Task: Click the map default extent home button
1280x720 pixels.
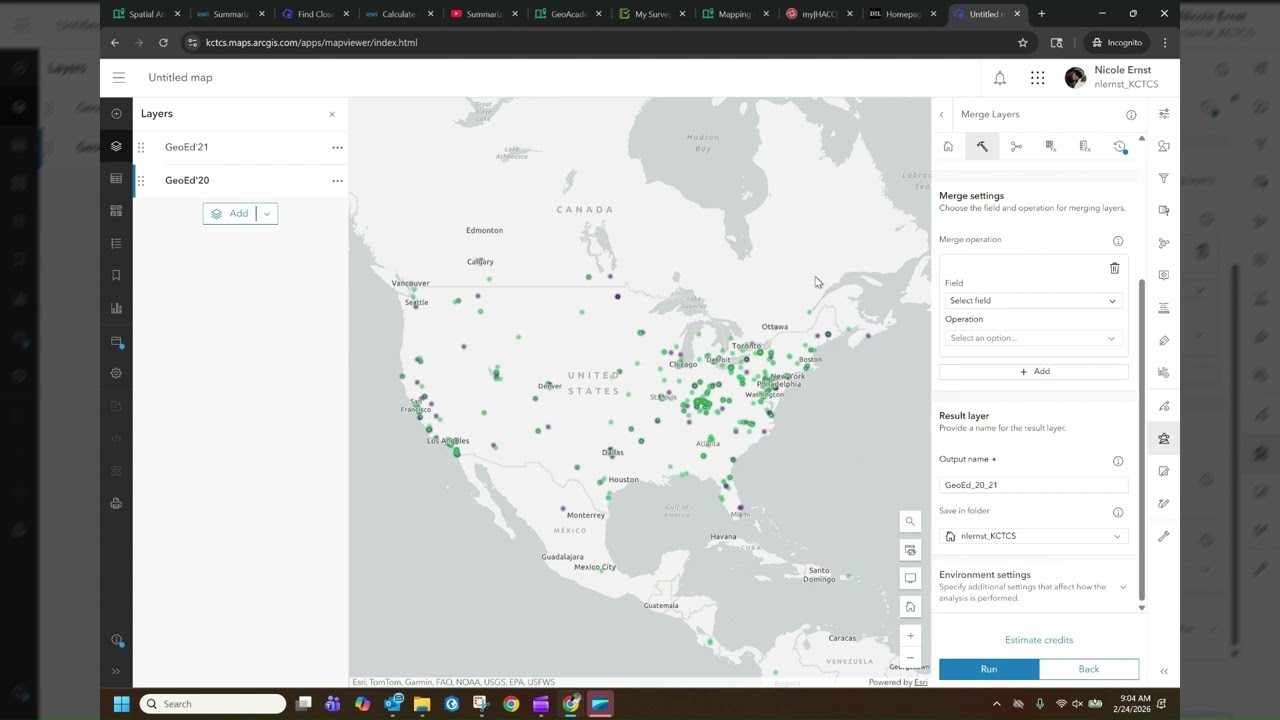Action: pos(910,606)
